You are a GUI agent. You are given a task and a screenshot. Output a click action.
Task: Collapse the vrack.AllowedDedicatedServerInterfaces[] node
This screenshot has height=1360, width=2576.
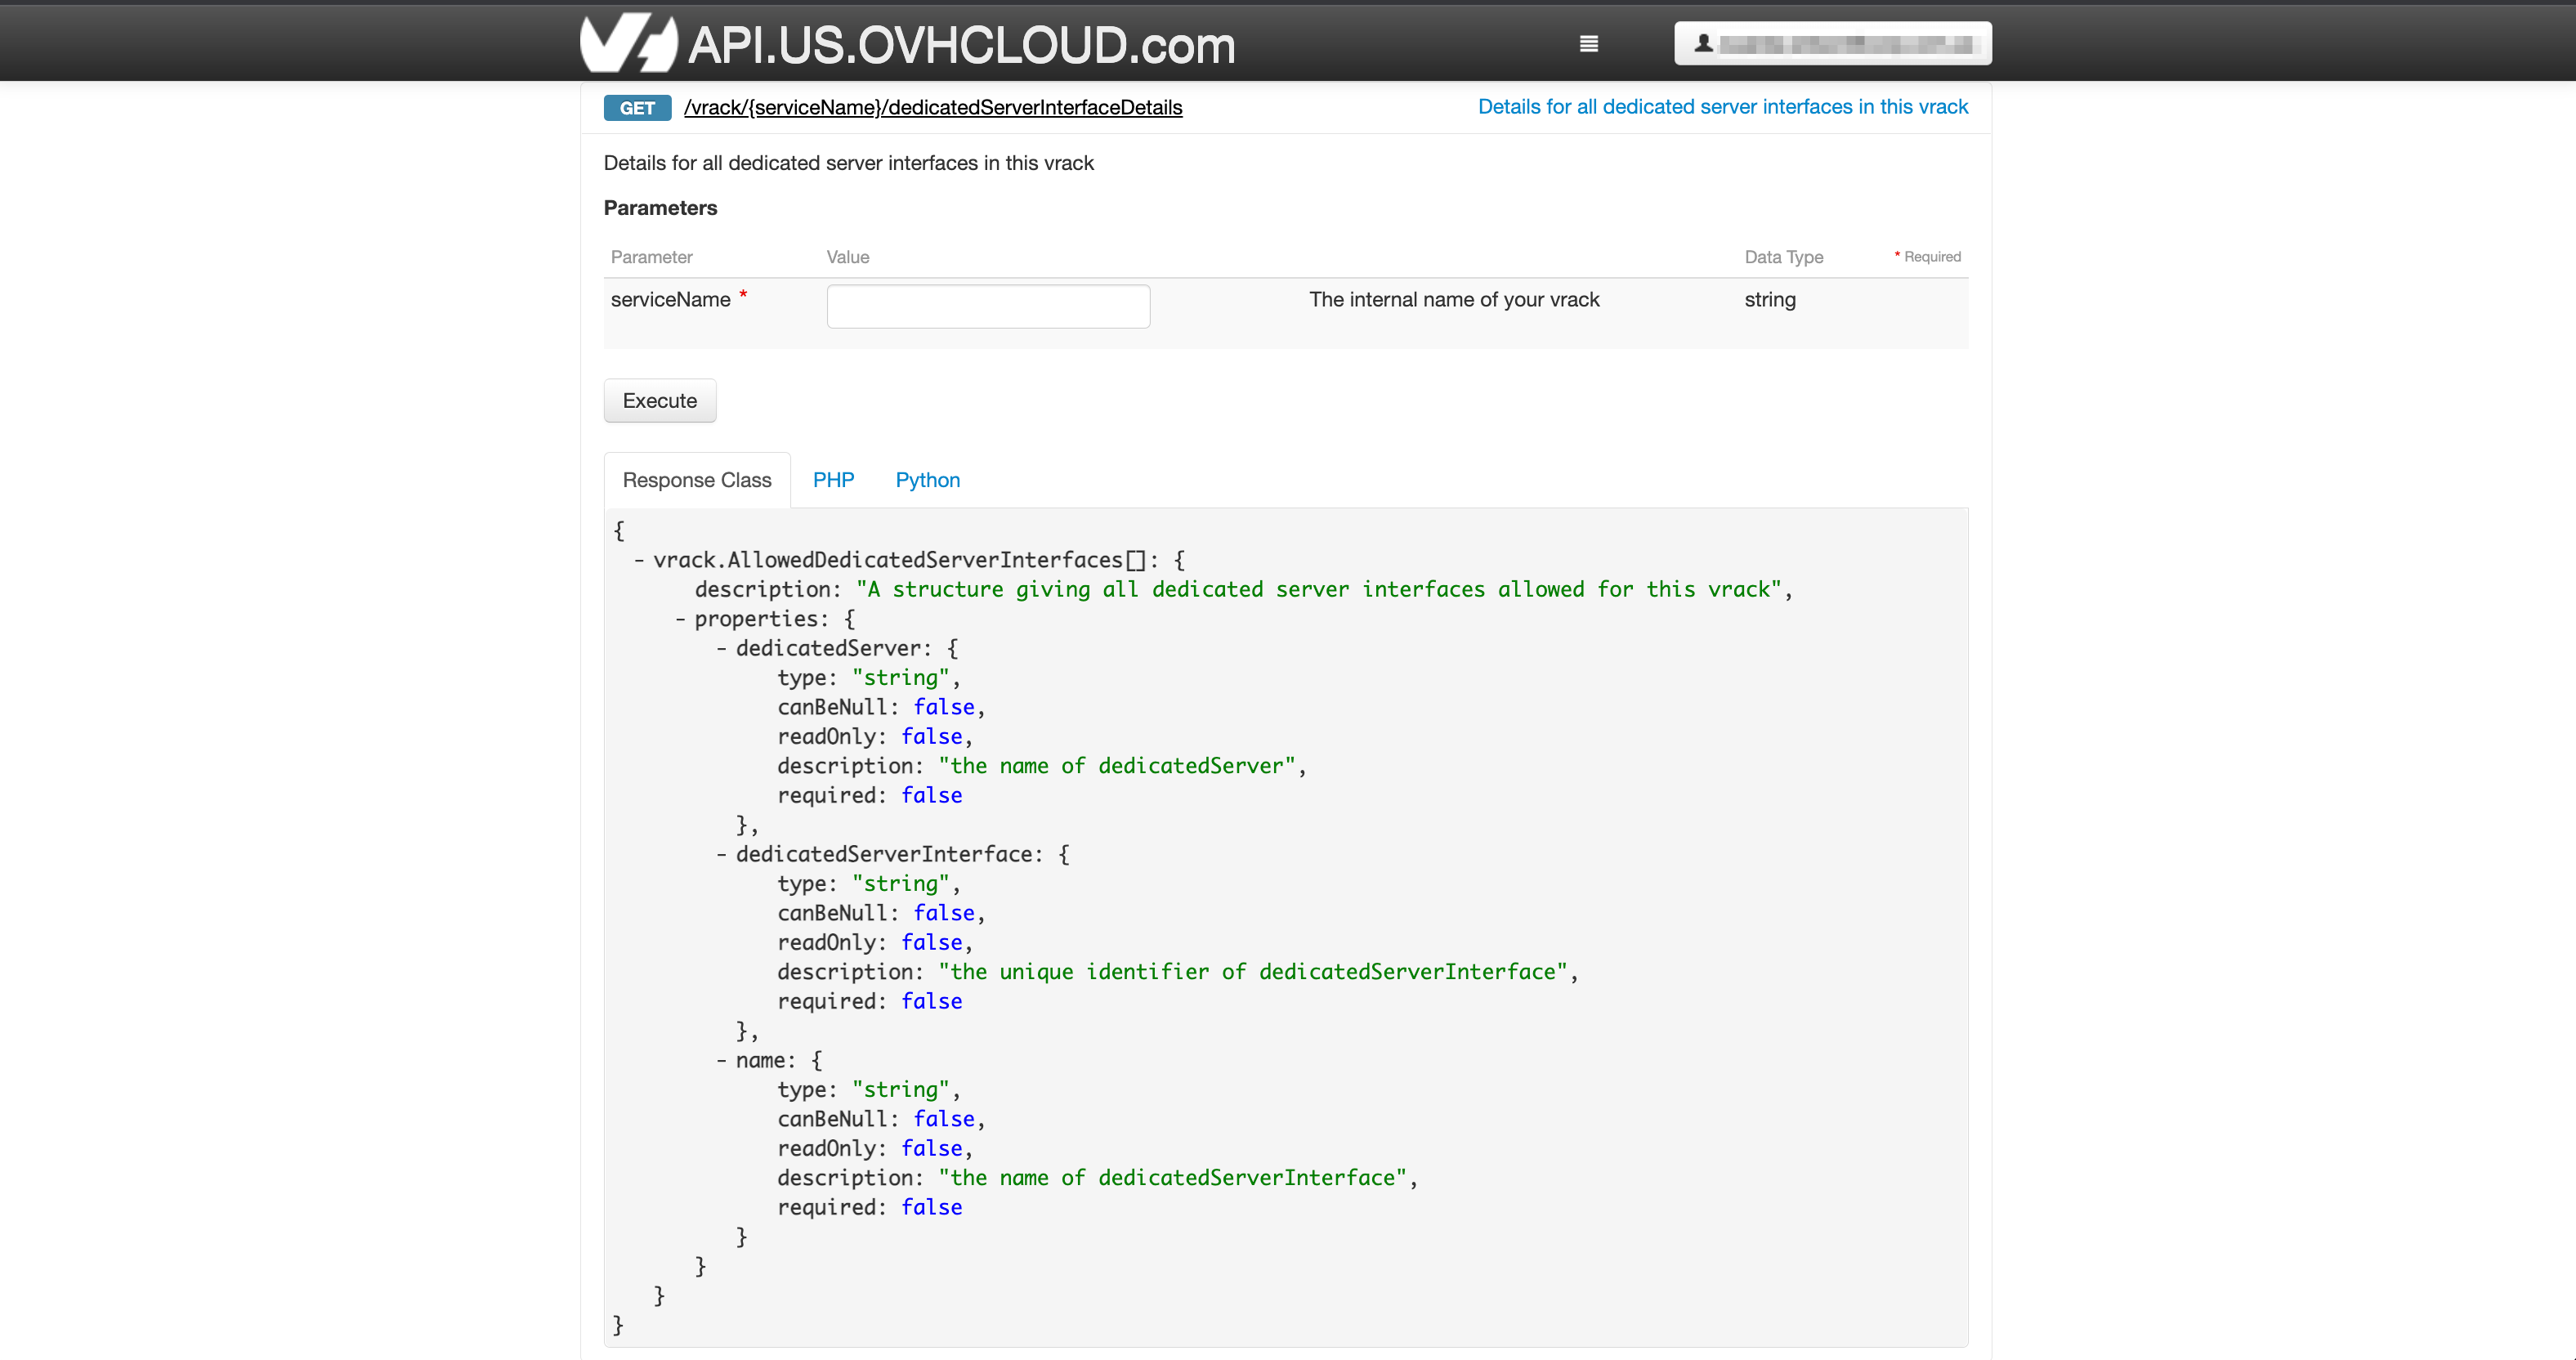639,561
